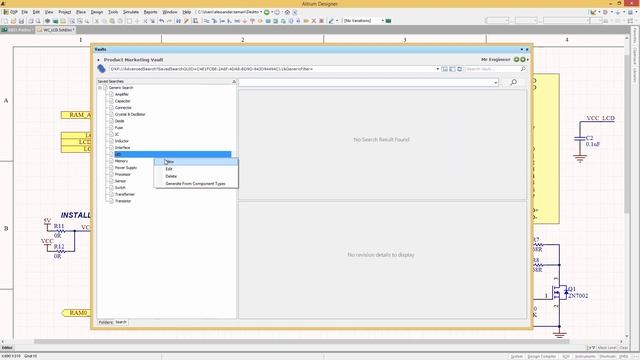This screenshot has height=360, width=640.
Task: Select the Amplifier saved search
Action: click(122, 94)
